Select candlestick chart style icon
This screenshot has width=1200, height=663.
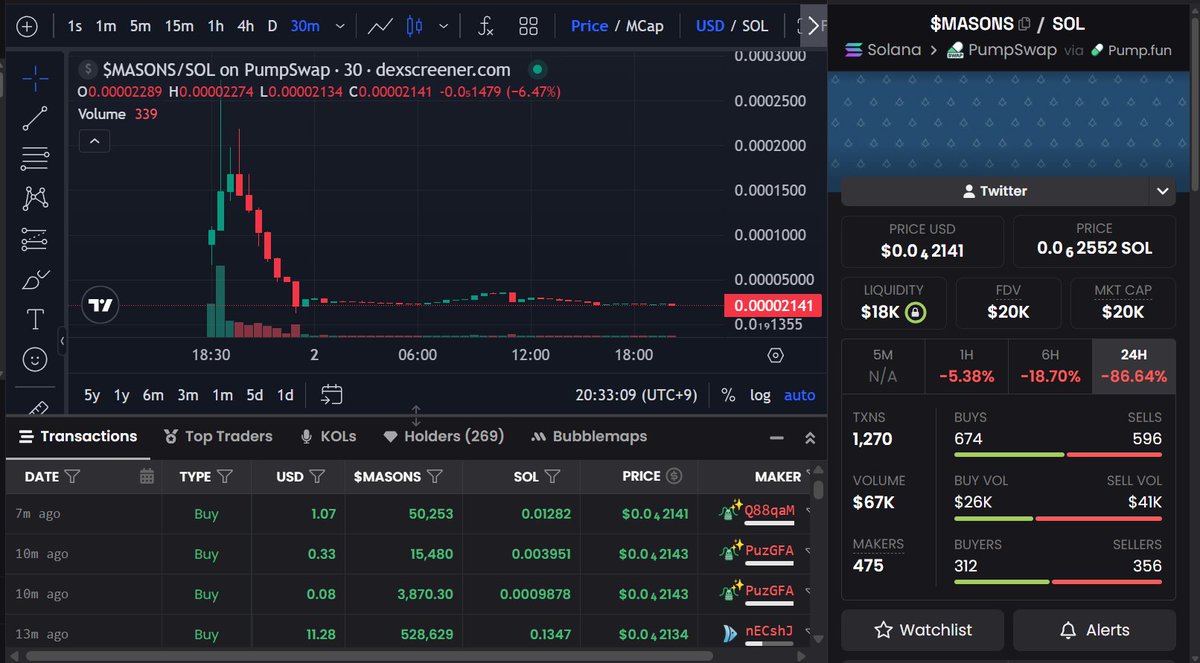click(416, 26)
